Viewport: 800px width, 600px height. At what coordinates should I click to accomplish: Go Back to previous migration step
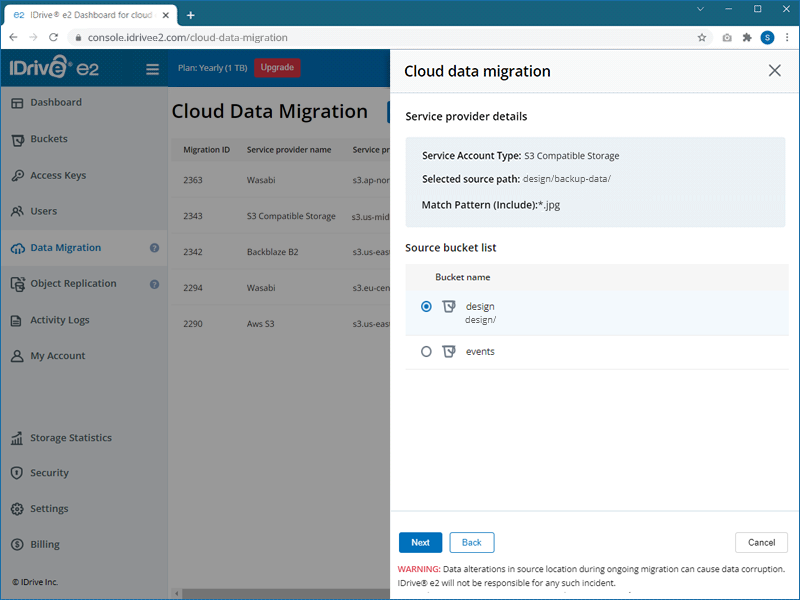tap(472, 543)
